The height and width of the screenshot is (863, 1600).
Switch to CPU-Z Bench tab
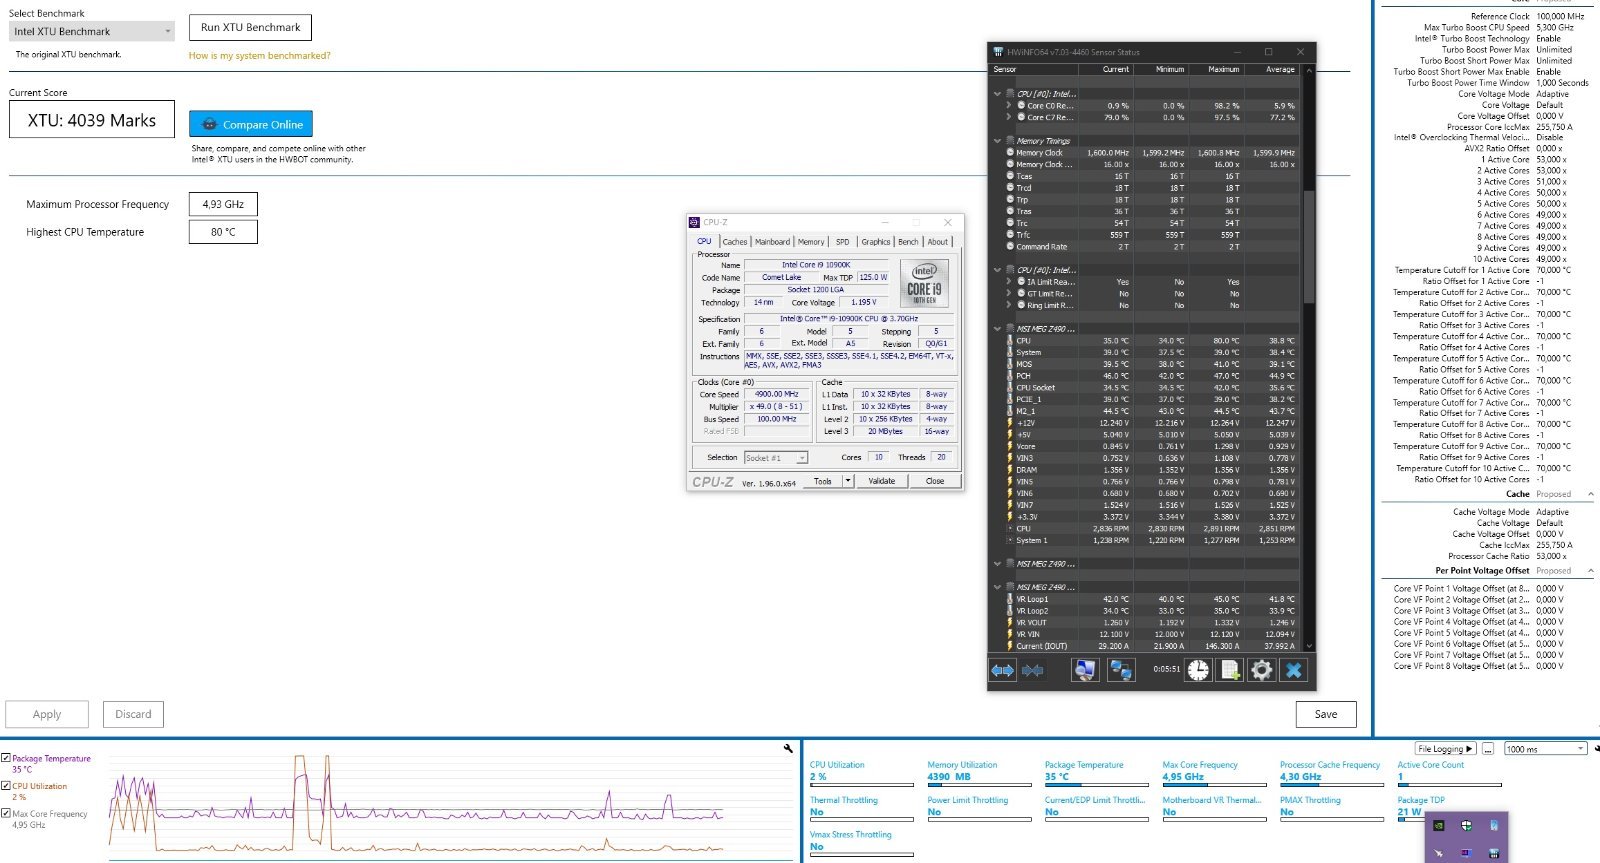point(908,242)
